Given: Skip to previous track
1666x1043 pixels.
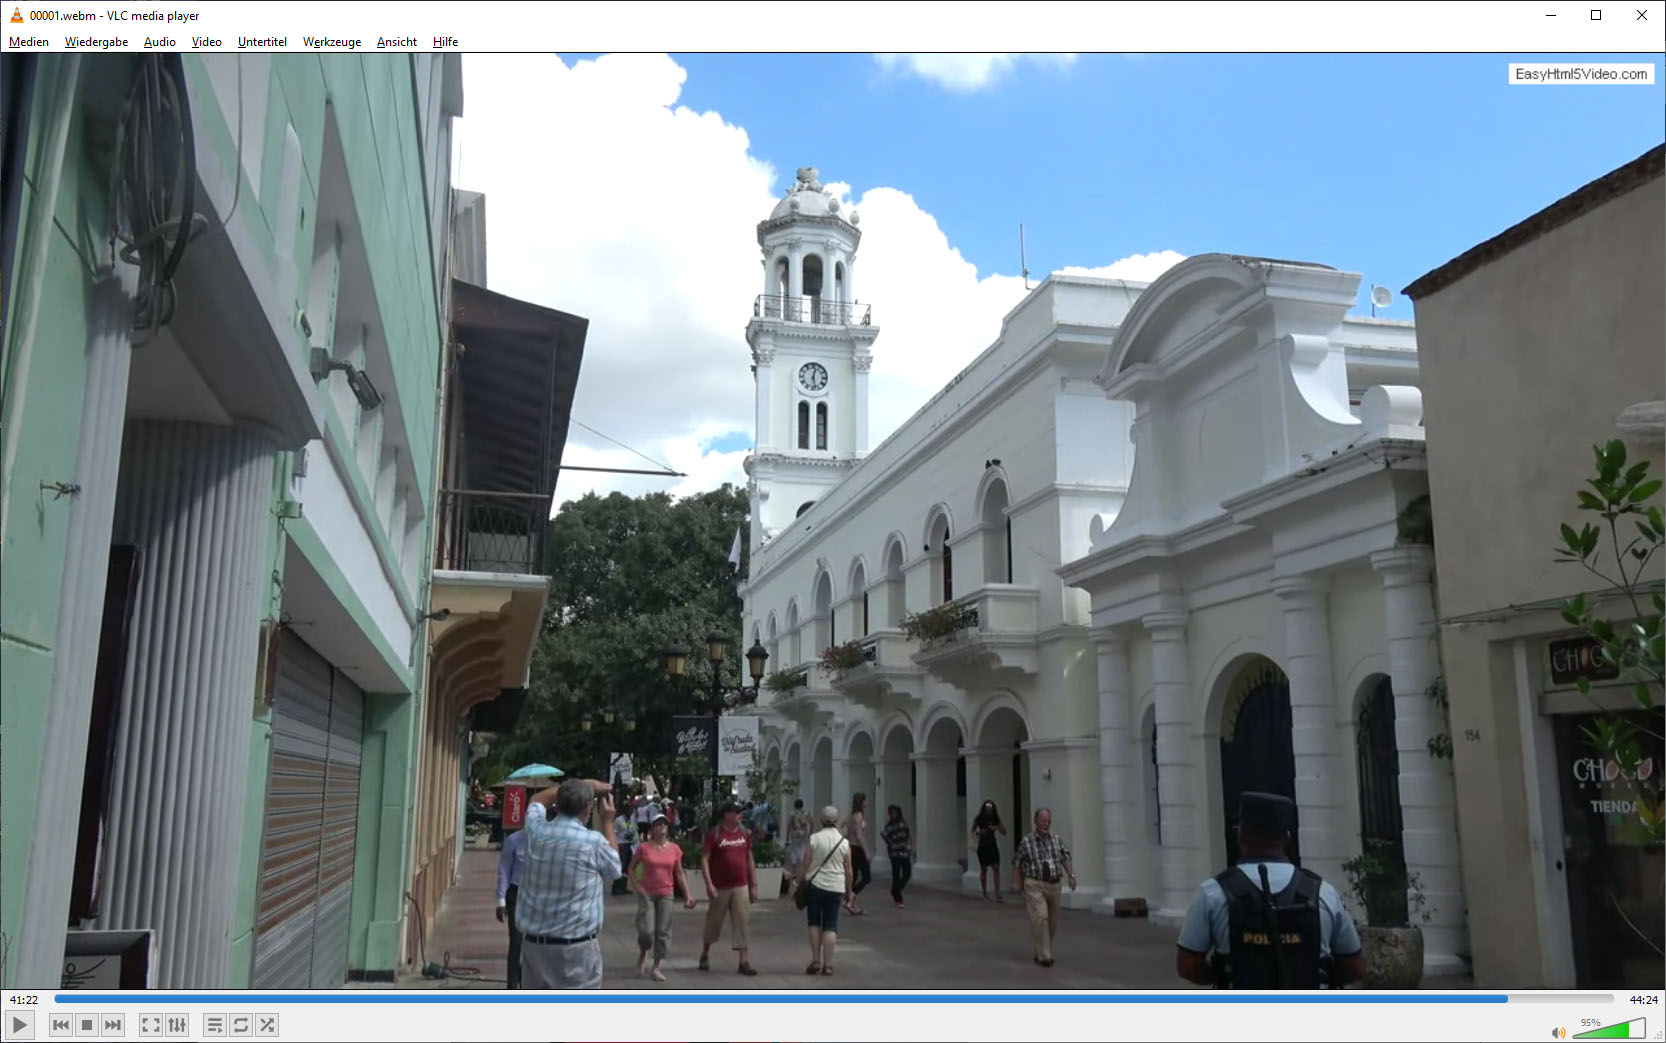Looking at the screenshot, I should (61, 1025).
